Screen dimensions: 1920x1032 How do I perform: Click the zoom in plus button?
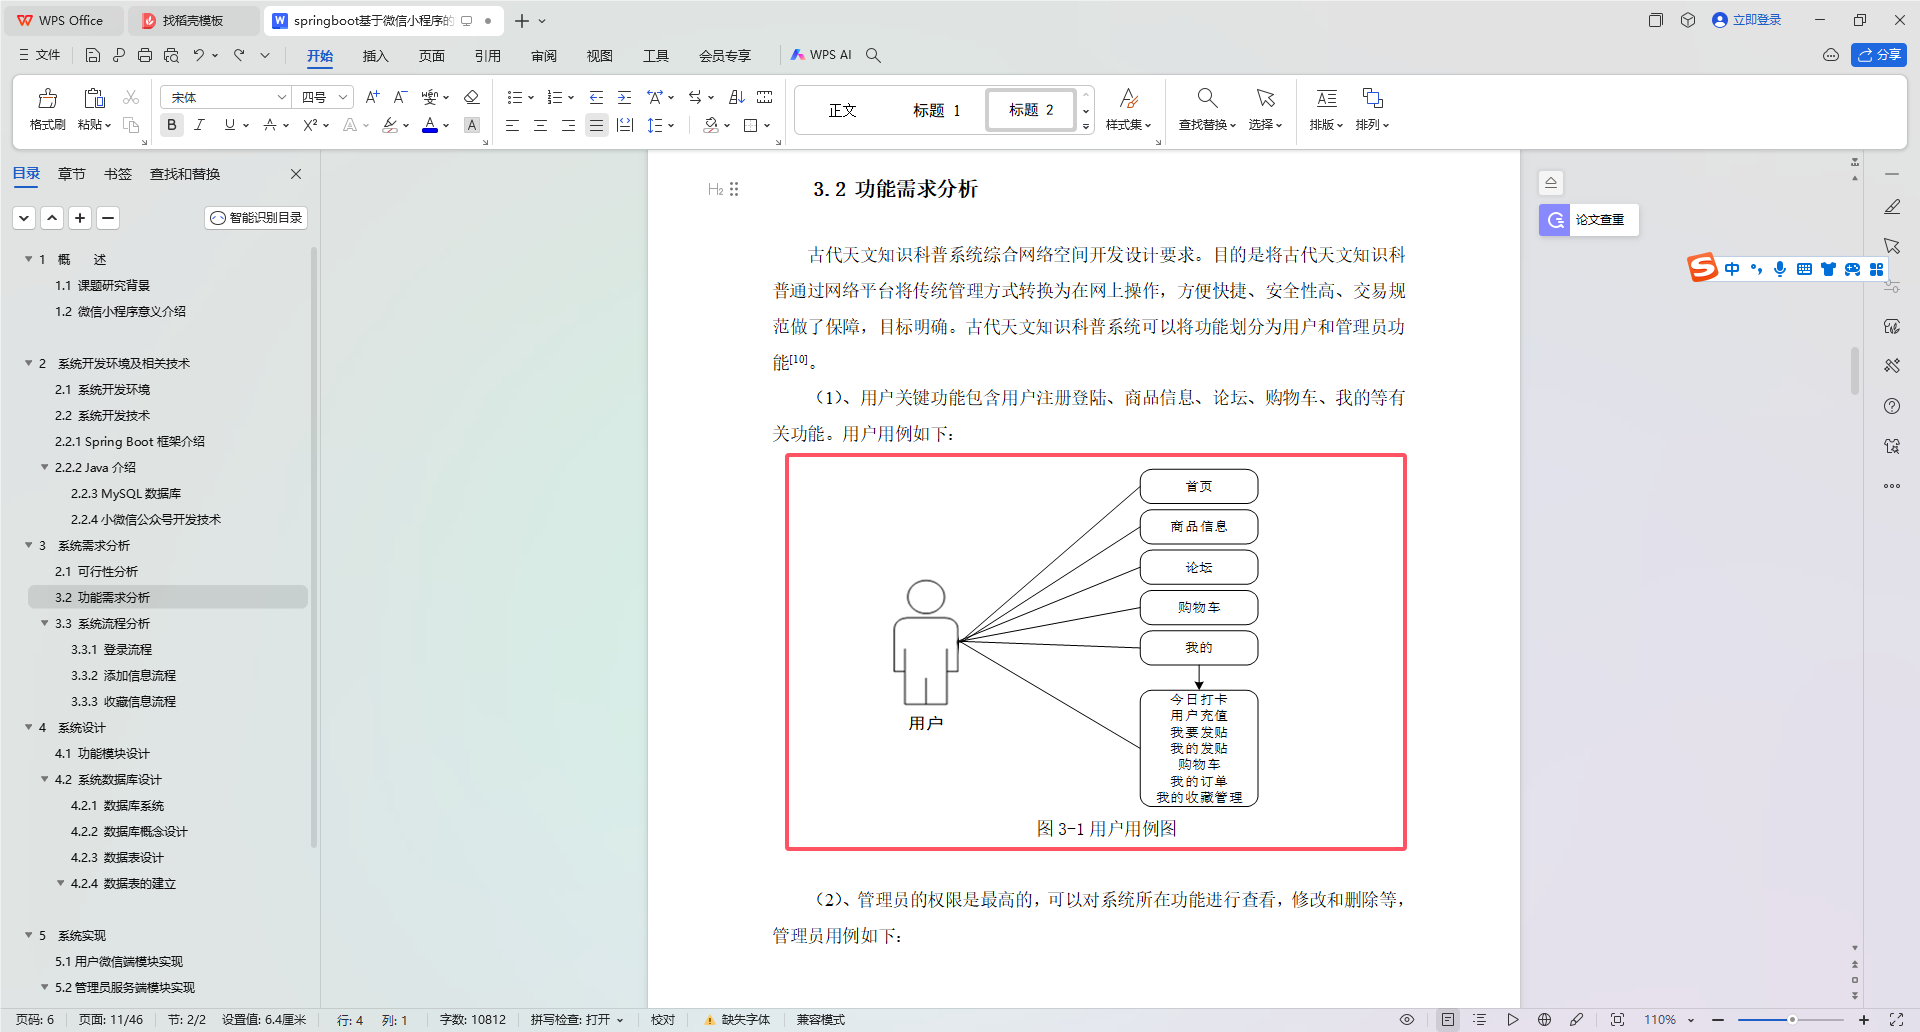tap(1864, 1020)
